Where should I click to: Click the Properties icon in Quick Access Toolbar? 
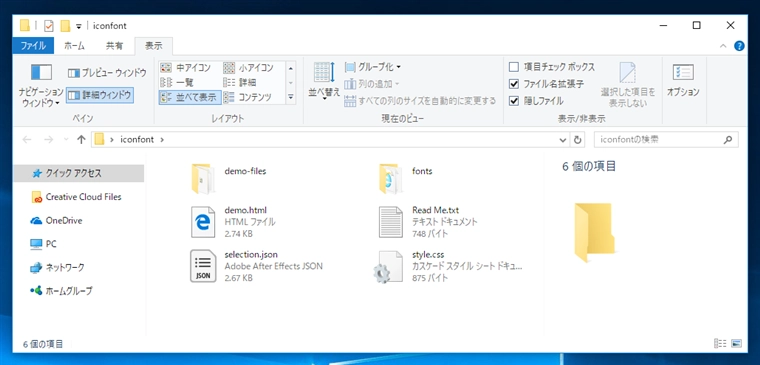[48, 26]
